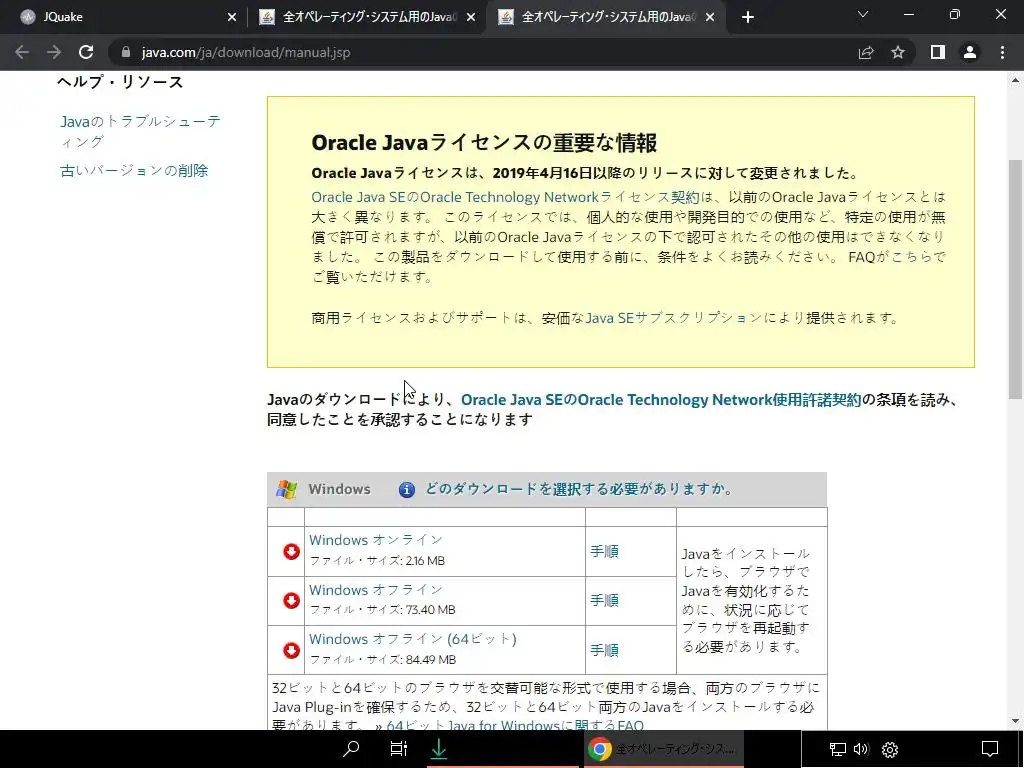
Task: Open どのダウンロードを選択する必要がありますか link
Action: [x=579, y=489]
